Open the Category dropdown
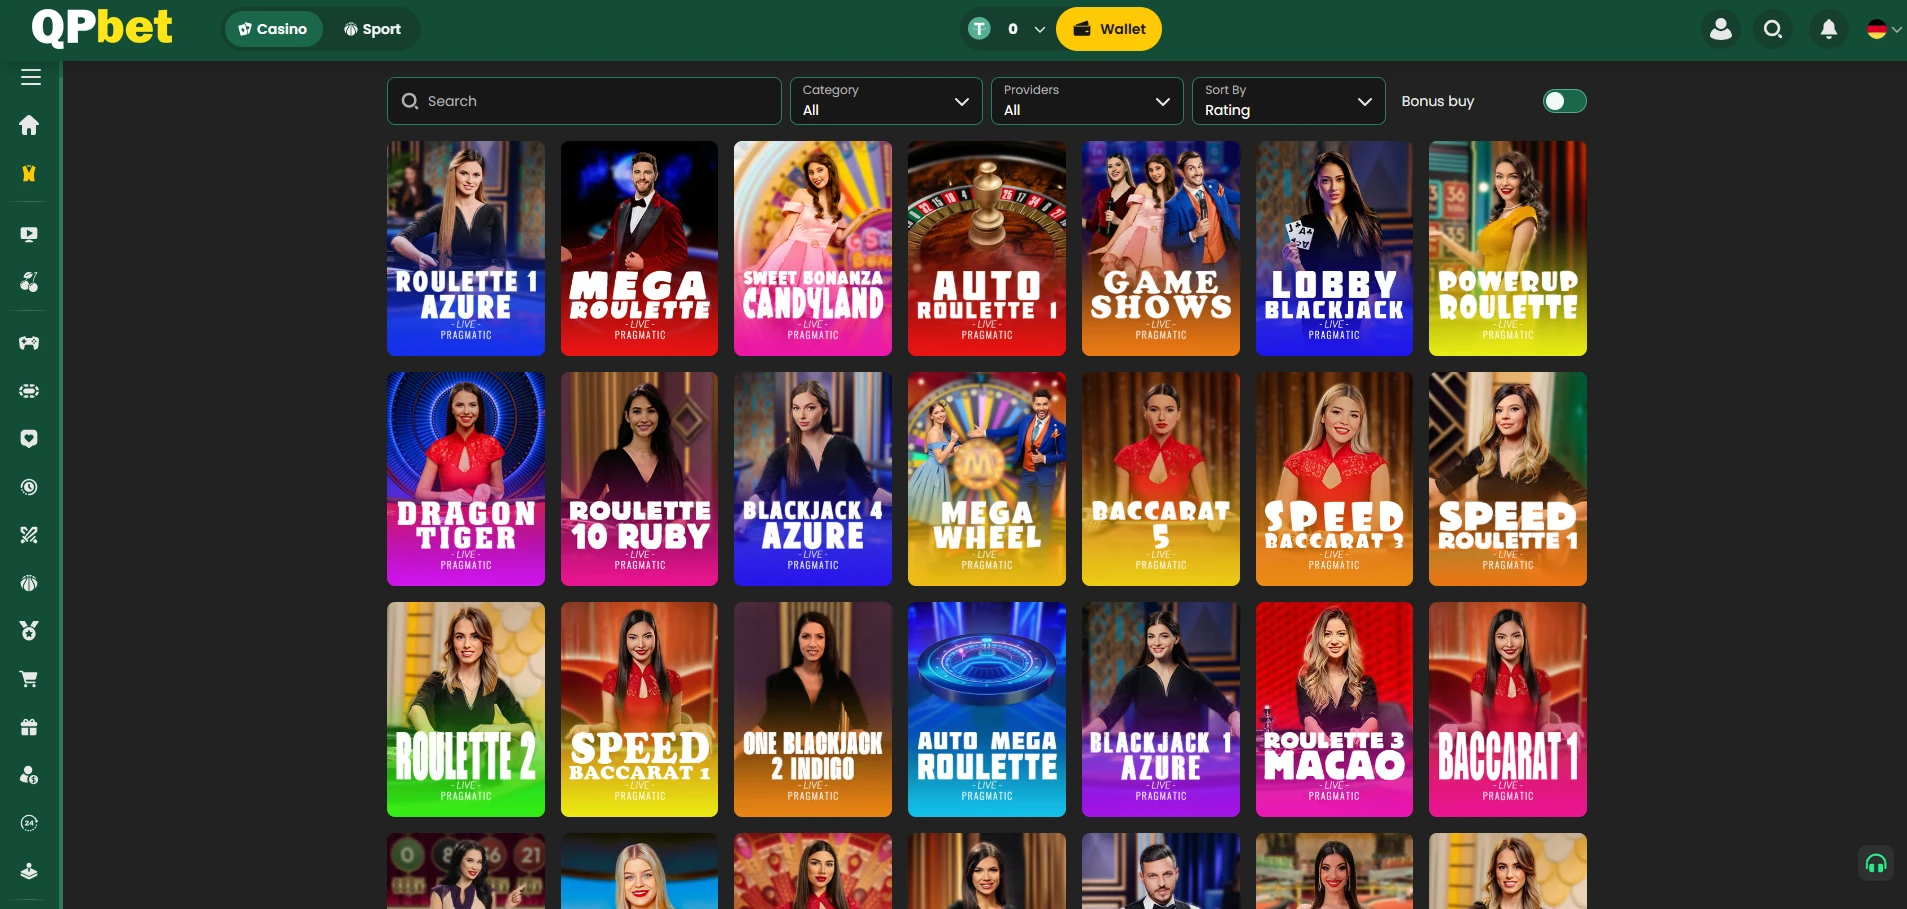The height and width of the screenshot is (909, 1907). [x=885, y=101]
